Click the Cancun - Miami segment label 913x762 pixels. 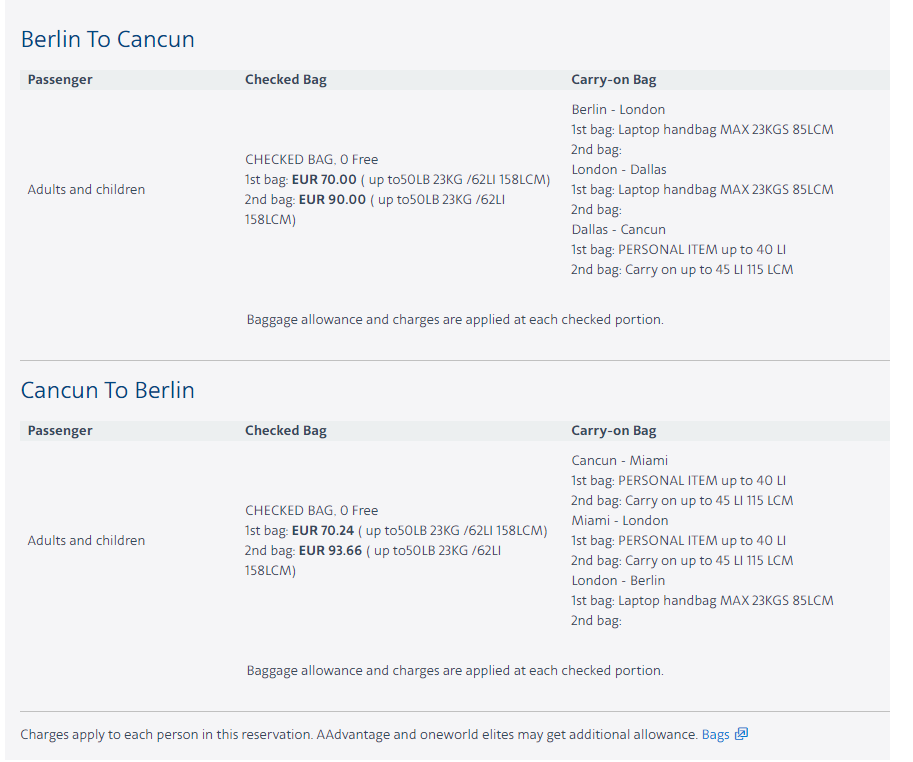620,460
